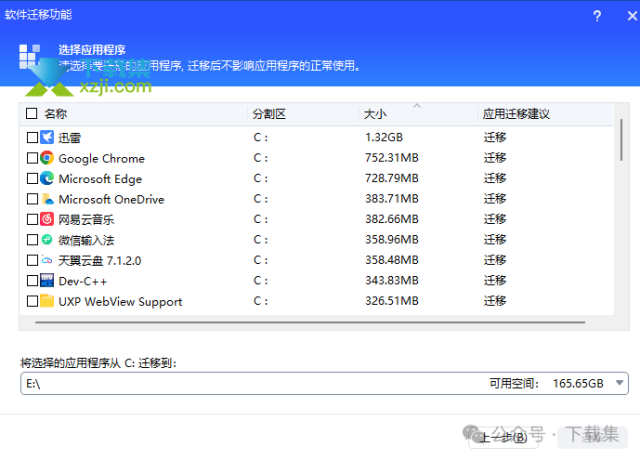This screenshot has height=460, width=640.
Task: Check the UXP WebView Support checkbox
Action: 32,301
